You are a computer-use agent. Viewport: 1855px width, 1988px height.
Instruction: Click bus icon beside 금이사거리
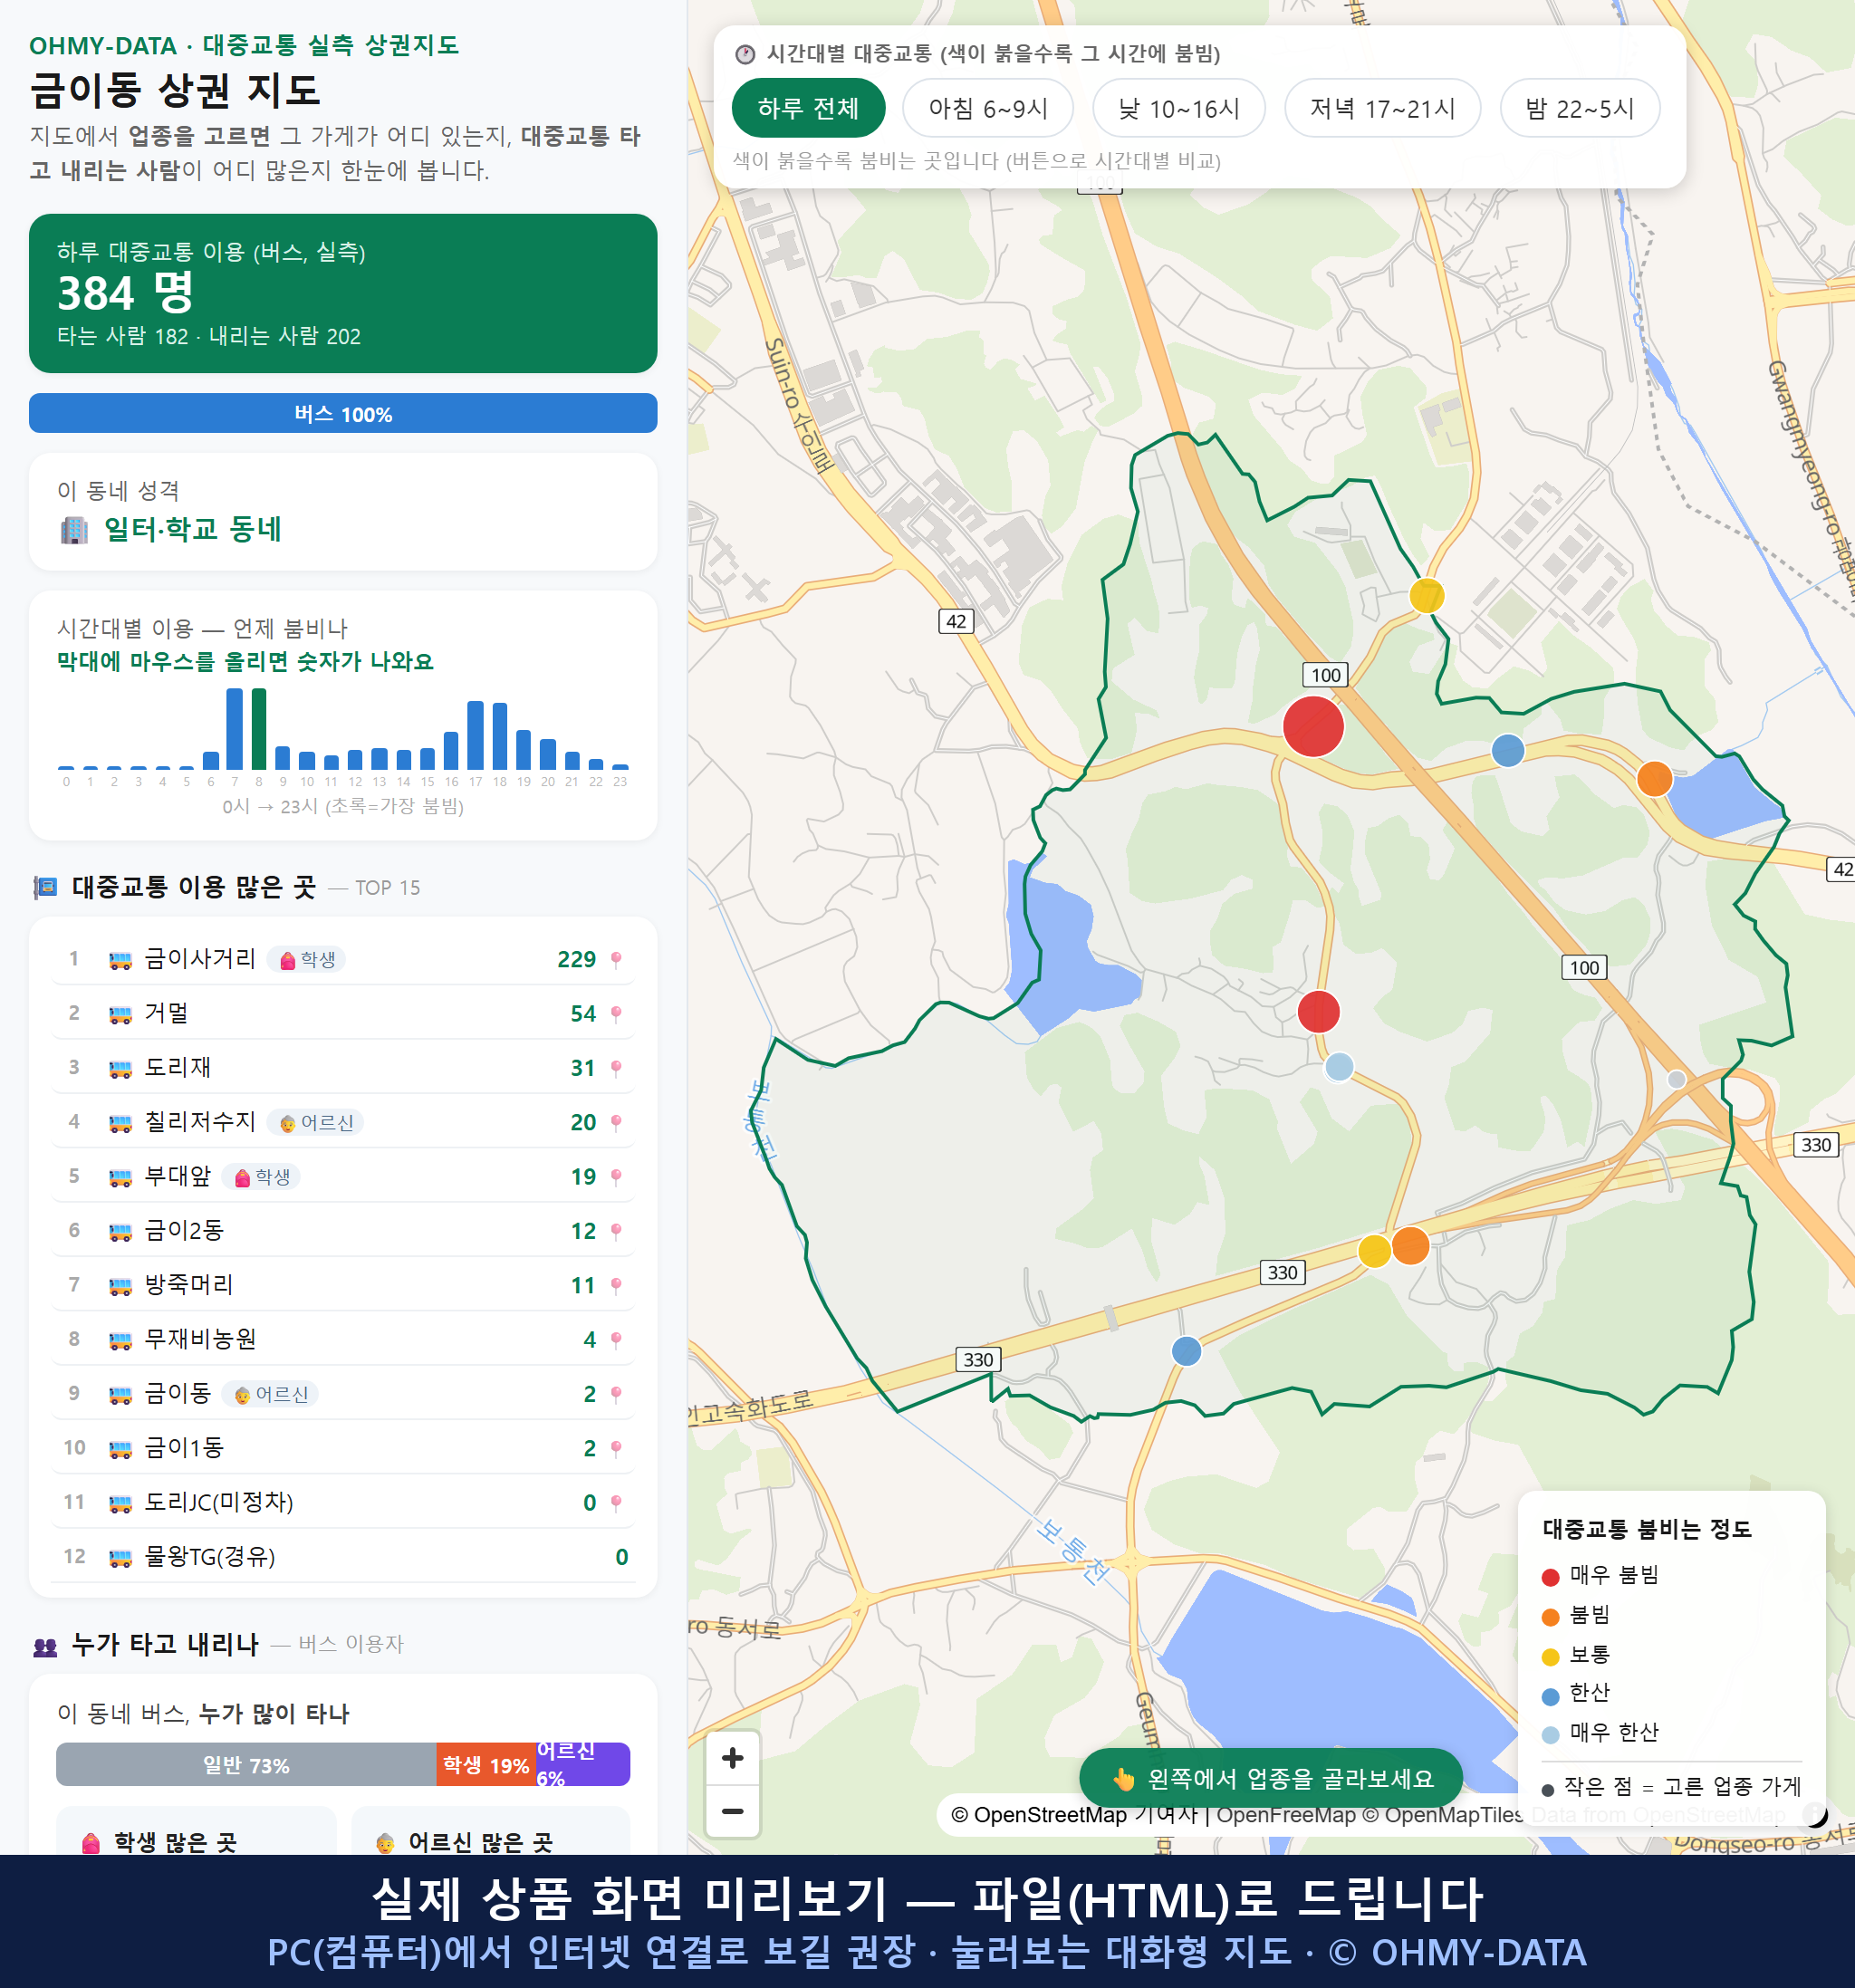pyautogui.click(x=120, y=961)
